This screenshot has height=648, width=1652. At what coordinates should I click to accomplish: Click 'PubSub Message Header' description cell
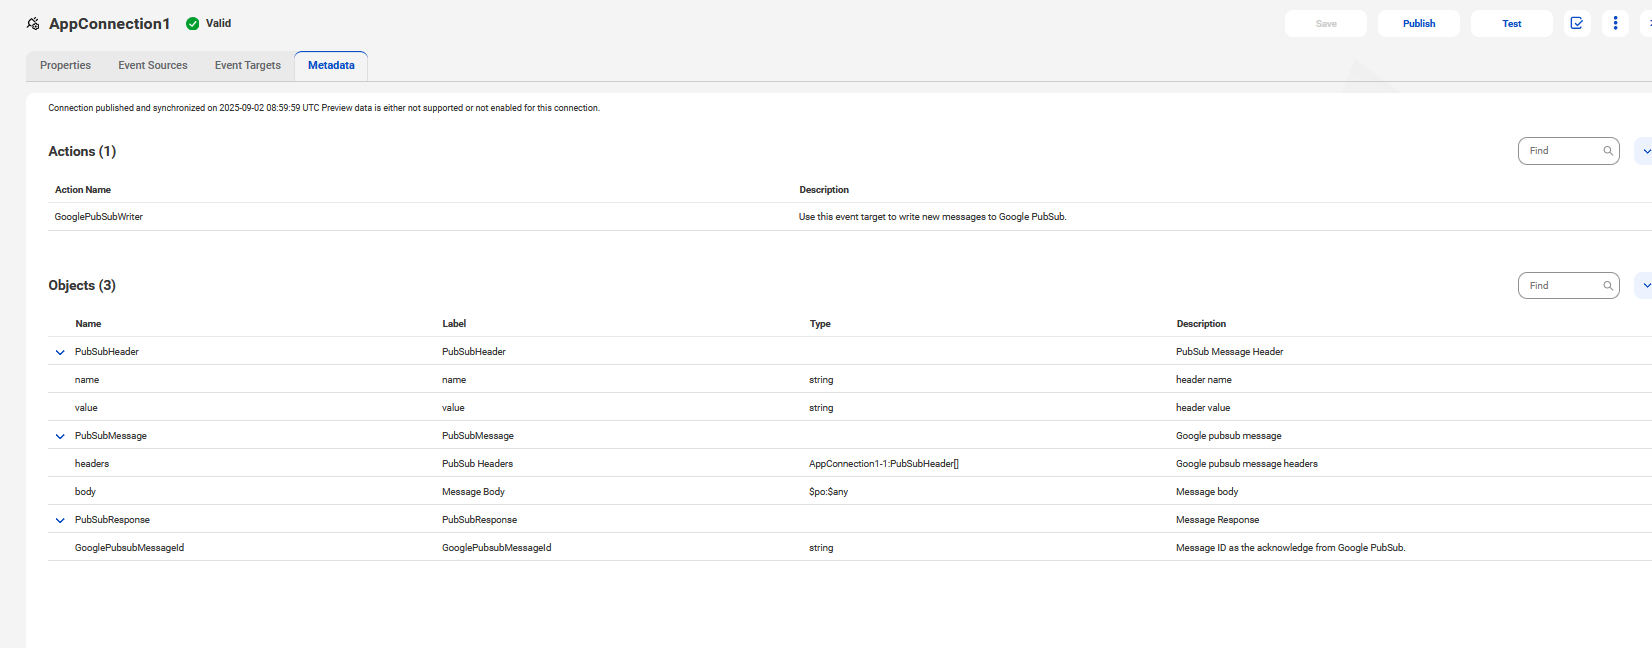pyautogui.click(x=1229, y=352)
